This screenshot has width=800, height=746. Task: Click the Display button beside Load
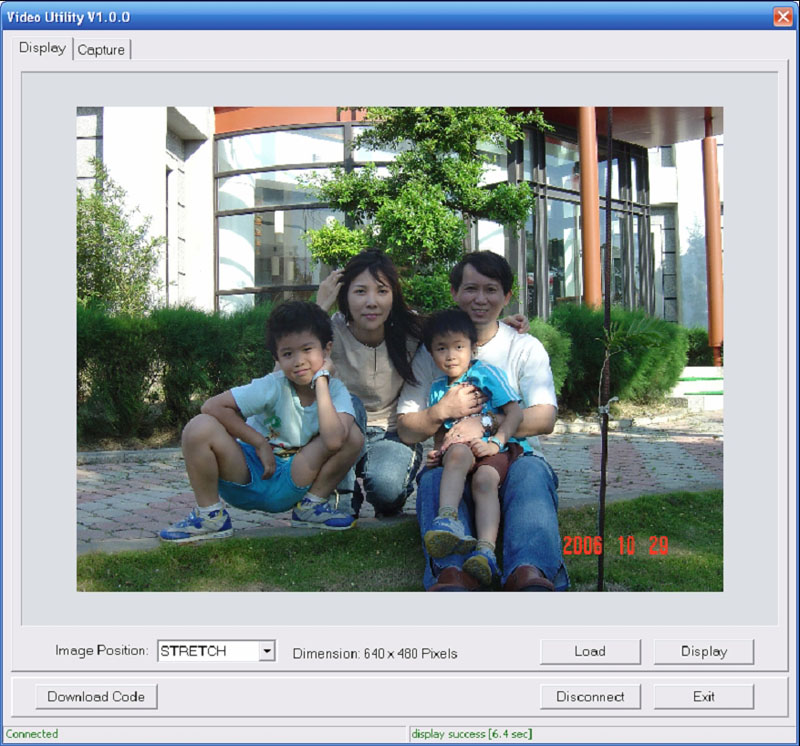coord(703,652)
